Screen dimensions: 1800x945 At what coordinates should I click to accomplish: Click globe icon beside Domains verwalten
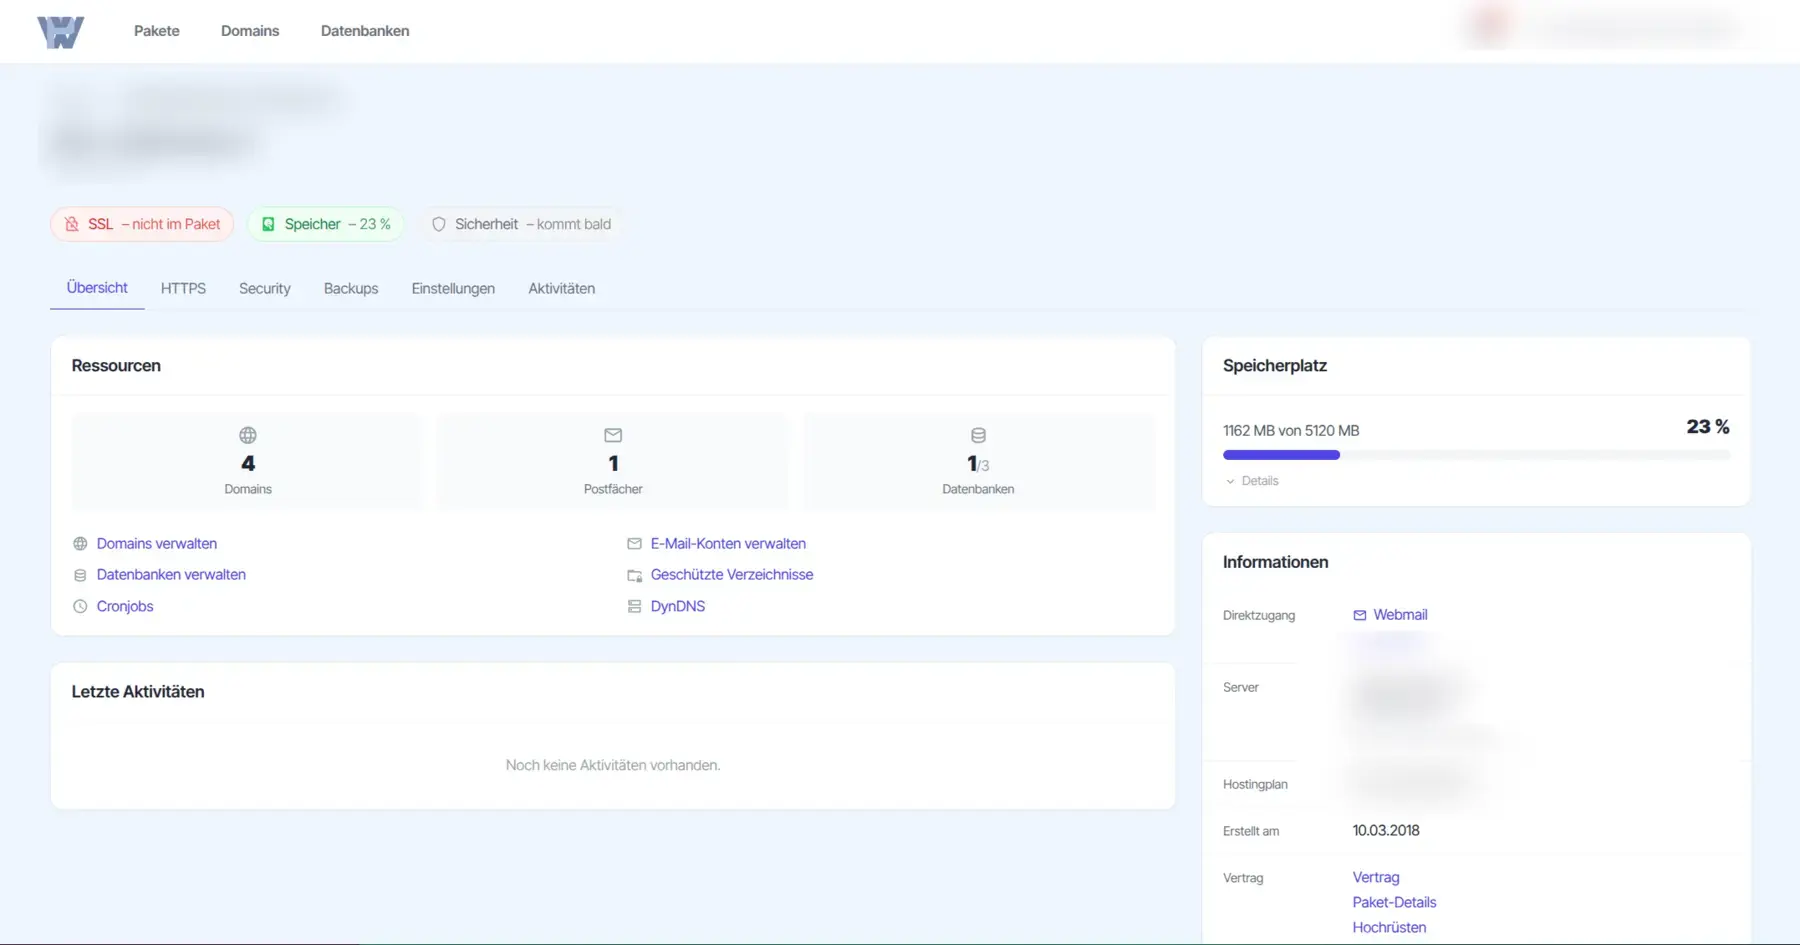80,544
